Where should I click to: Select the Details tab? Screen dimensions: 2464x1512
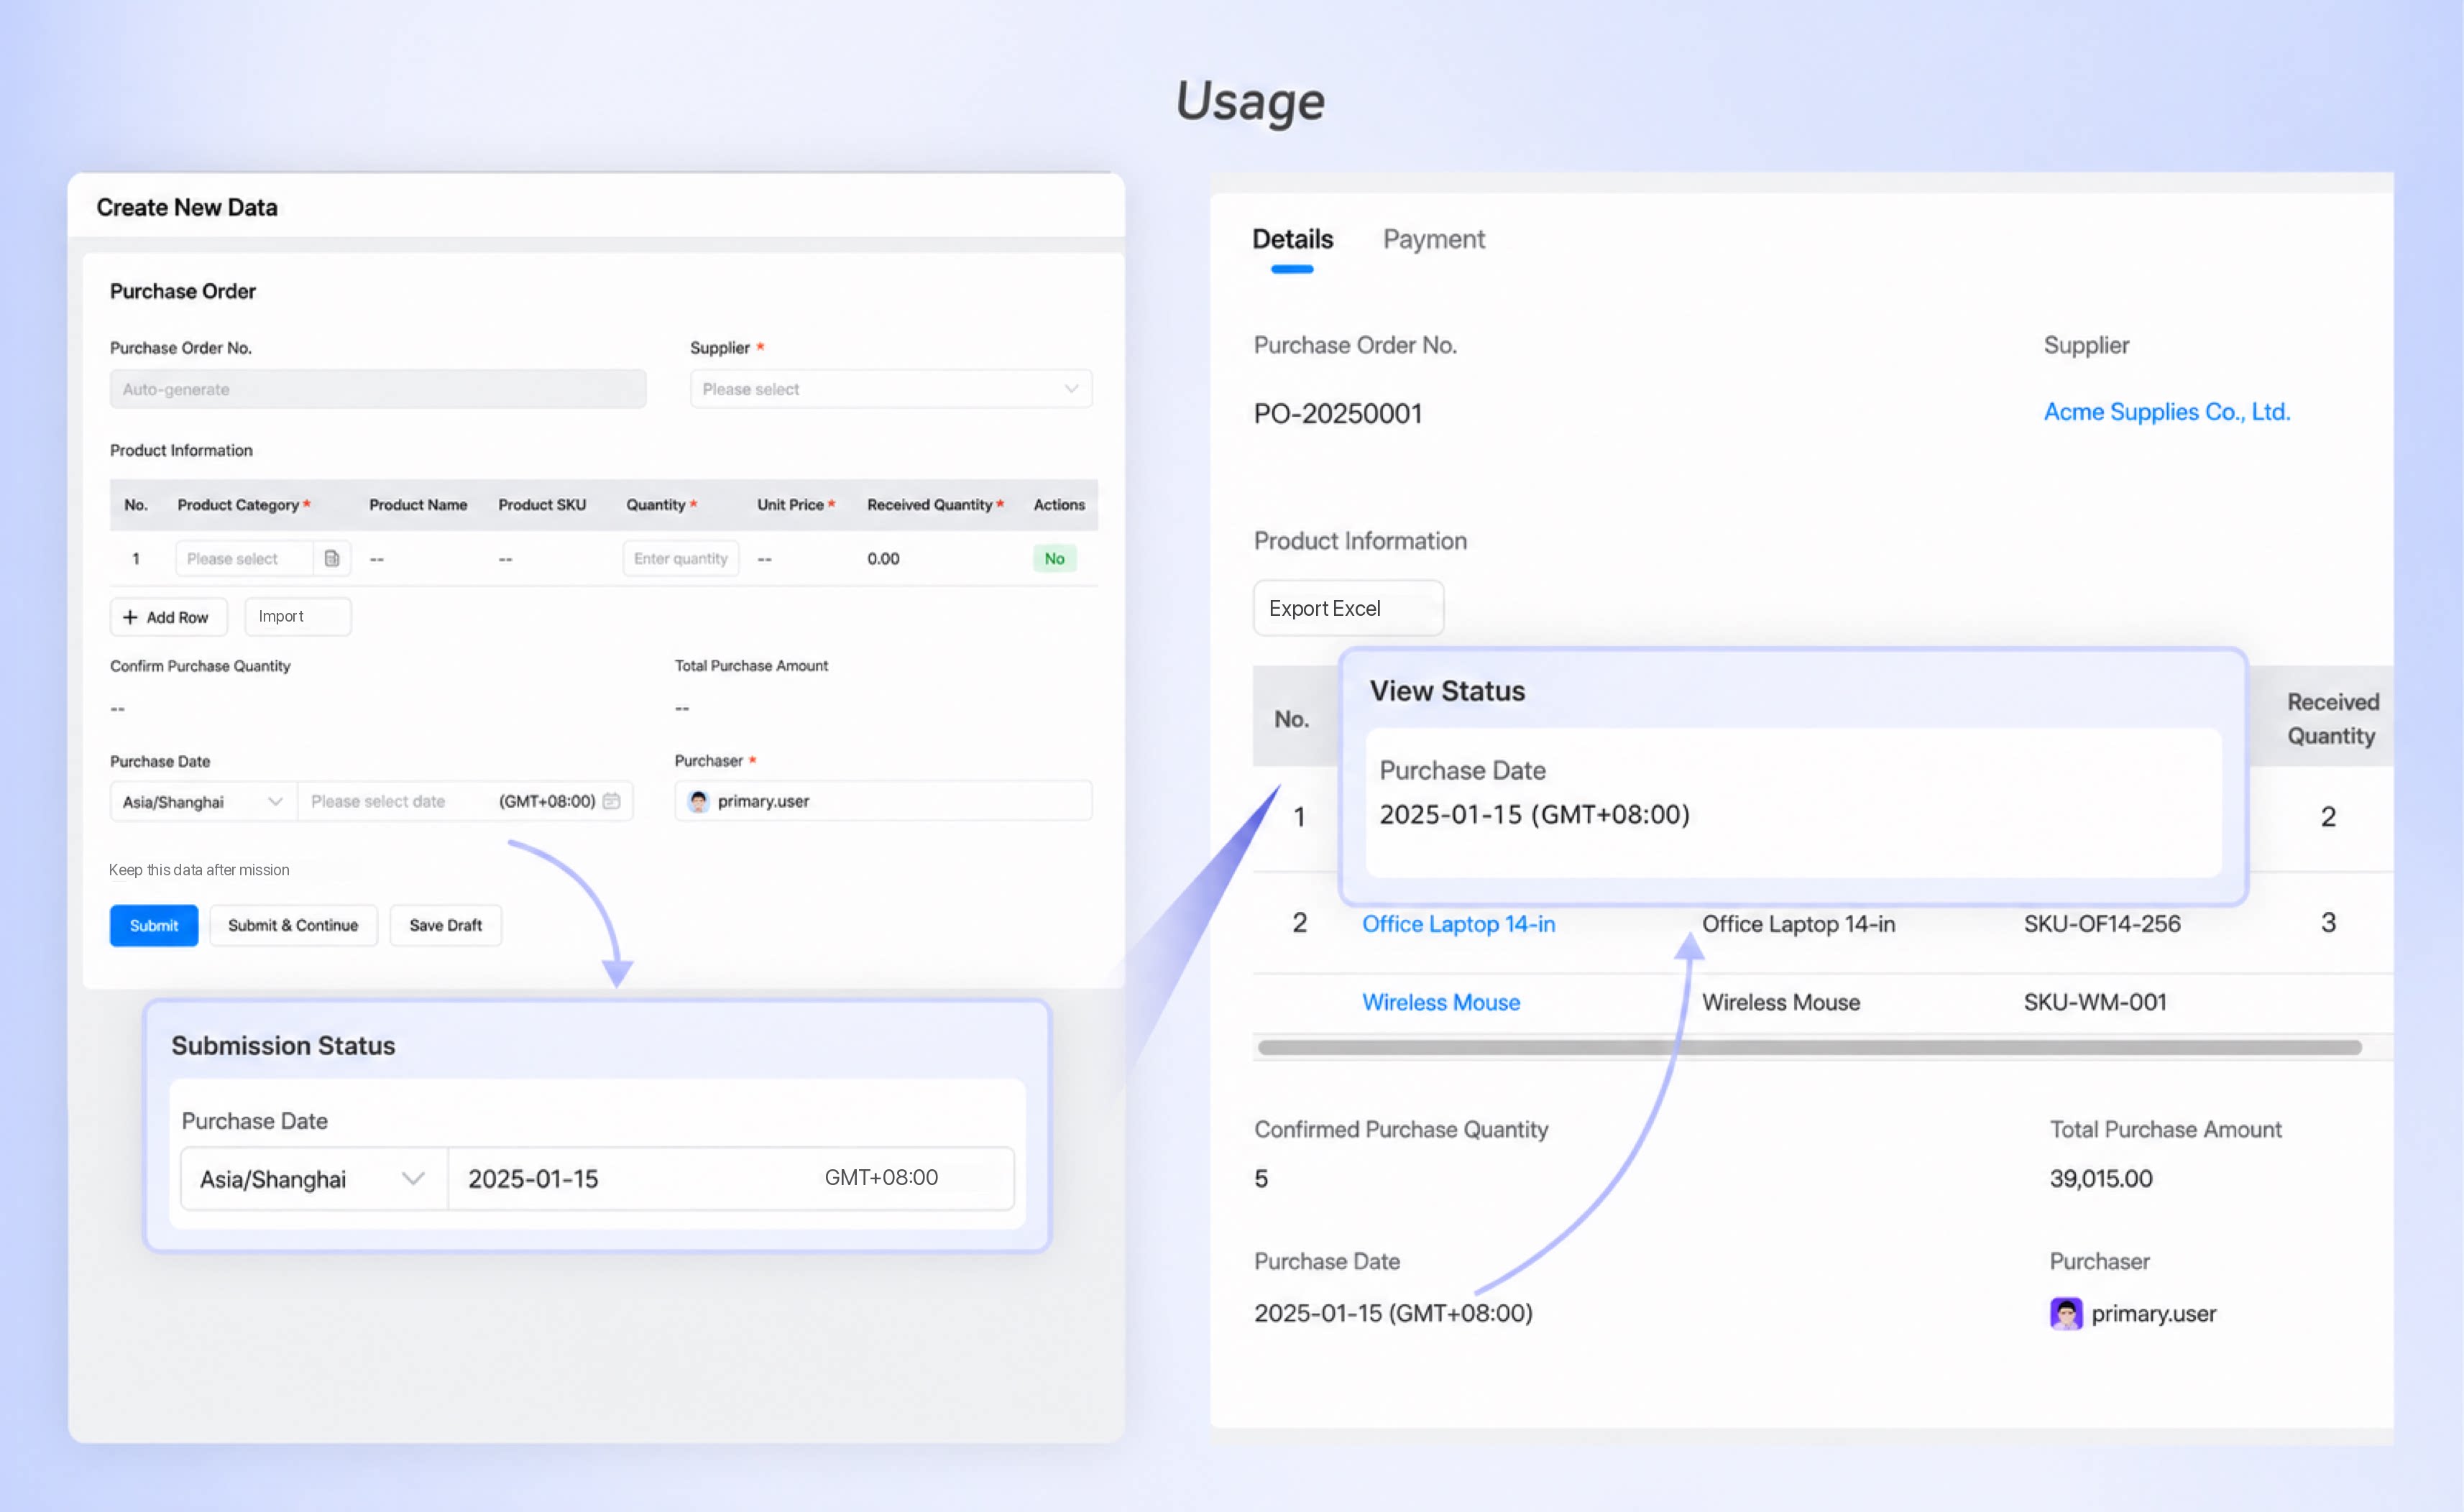(1292, 239)
